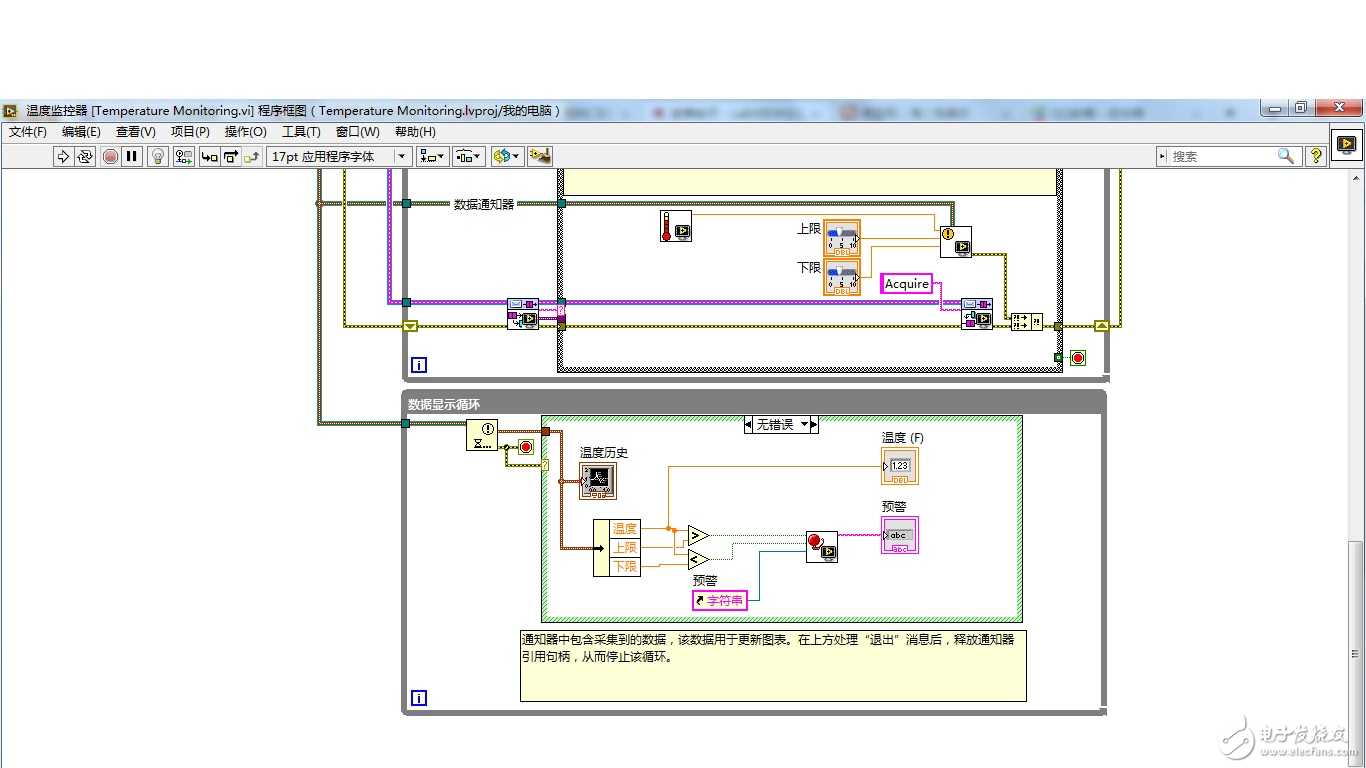This screenshot has width=1366, height=768.
Task: Click the magnifier icon in the search box
Action: click(1286, 156)
